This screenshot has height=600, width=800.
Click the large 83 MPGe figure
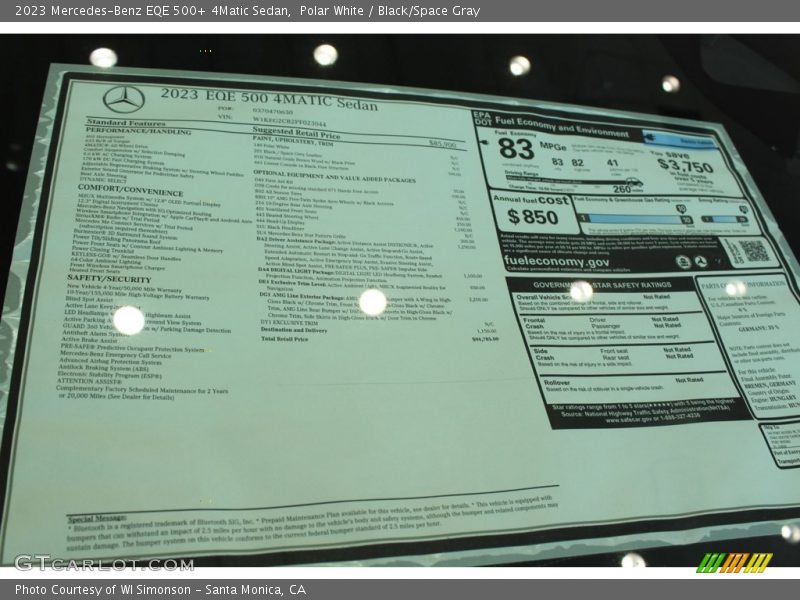516,149
